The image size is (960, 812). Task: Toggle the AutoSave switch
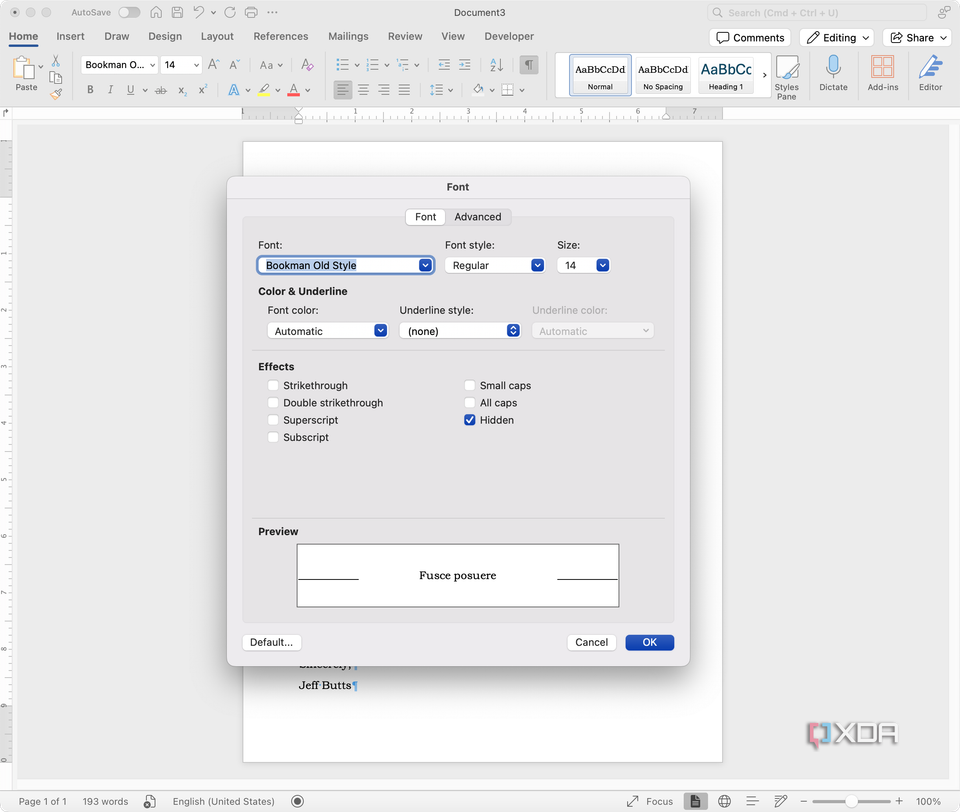click(129, 13)
